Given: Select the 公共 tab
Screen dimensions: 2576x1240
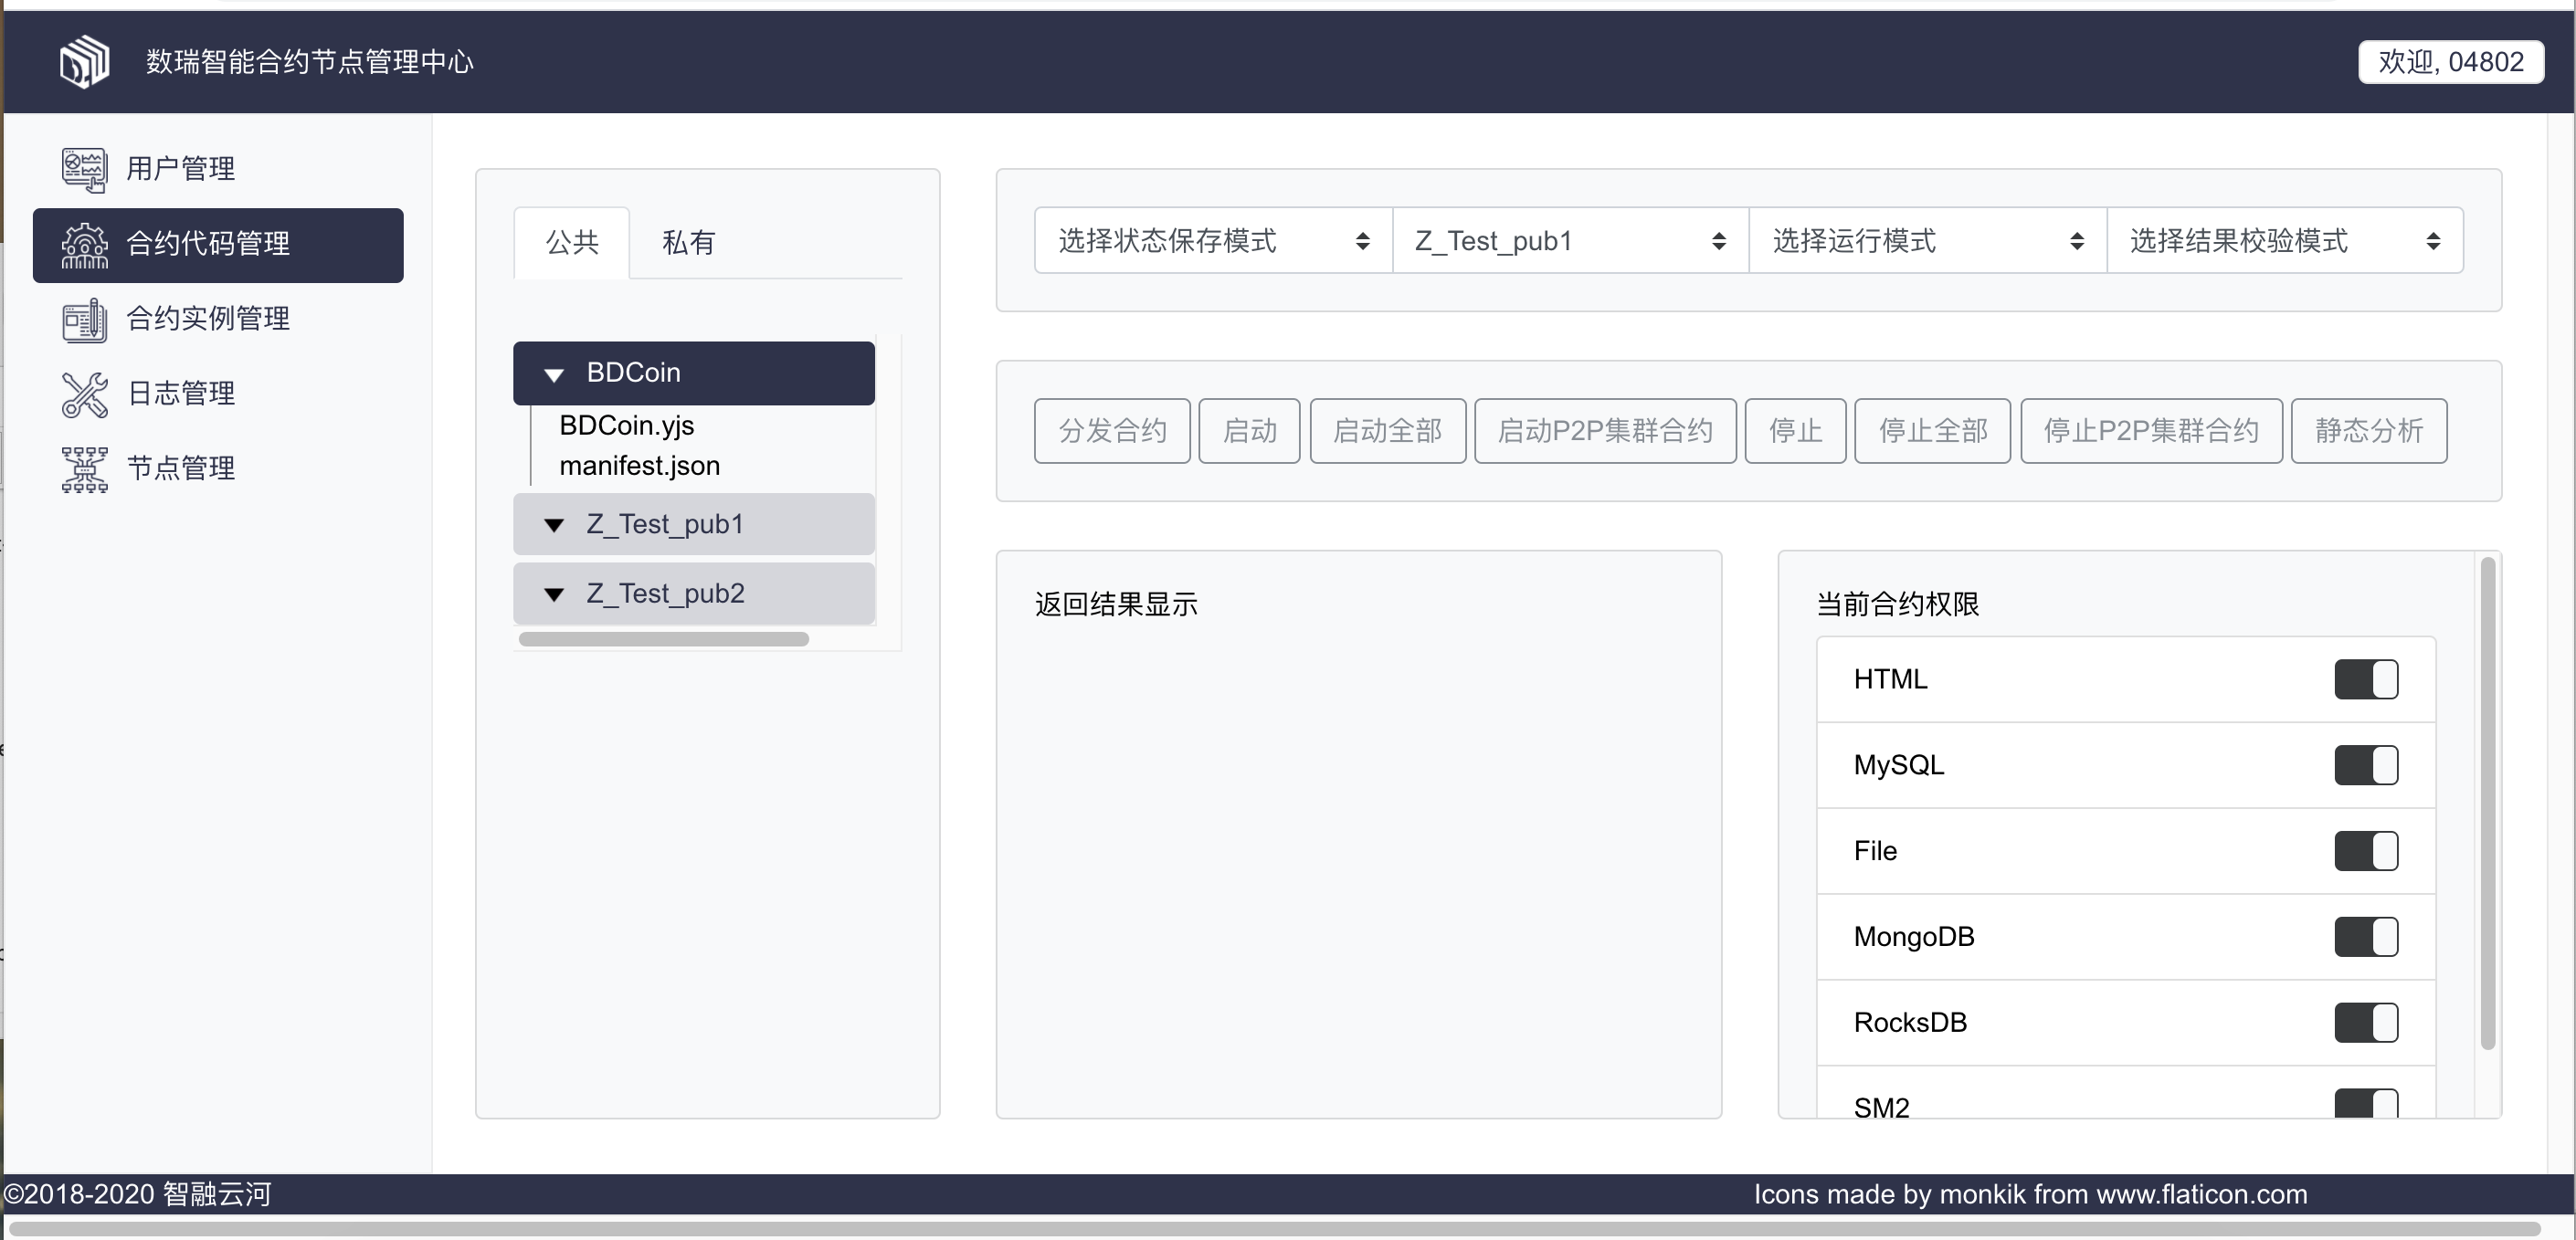Looking at the screenshot, I should (572, 241).
